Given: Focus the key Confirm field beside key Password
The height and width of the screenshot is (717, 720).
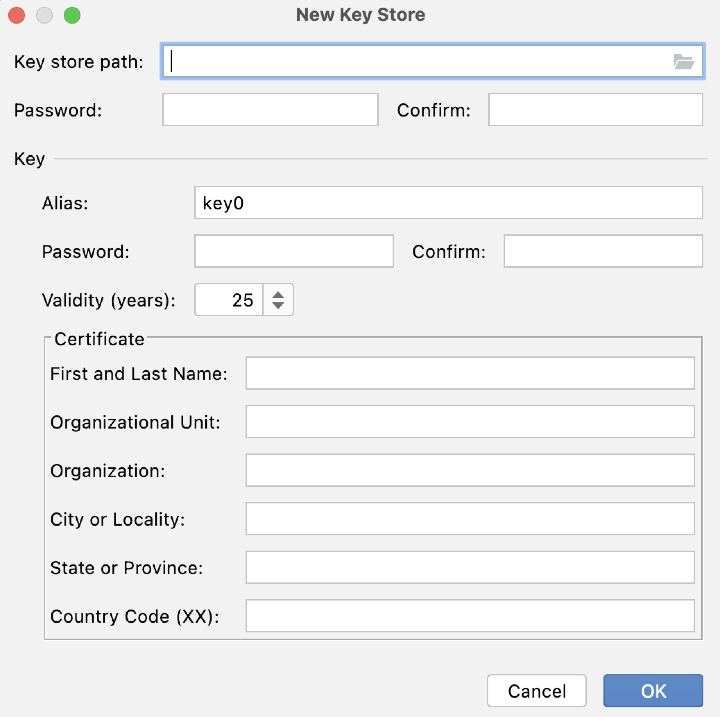Looking at the screenshot, I should click(x=603, y=252).
